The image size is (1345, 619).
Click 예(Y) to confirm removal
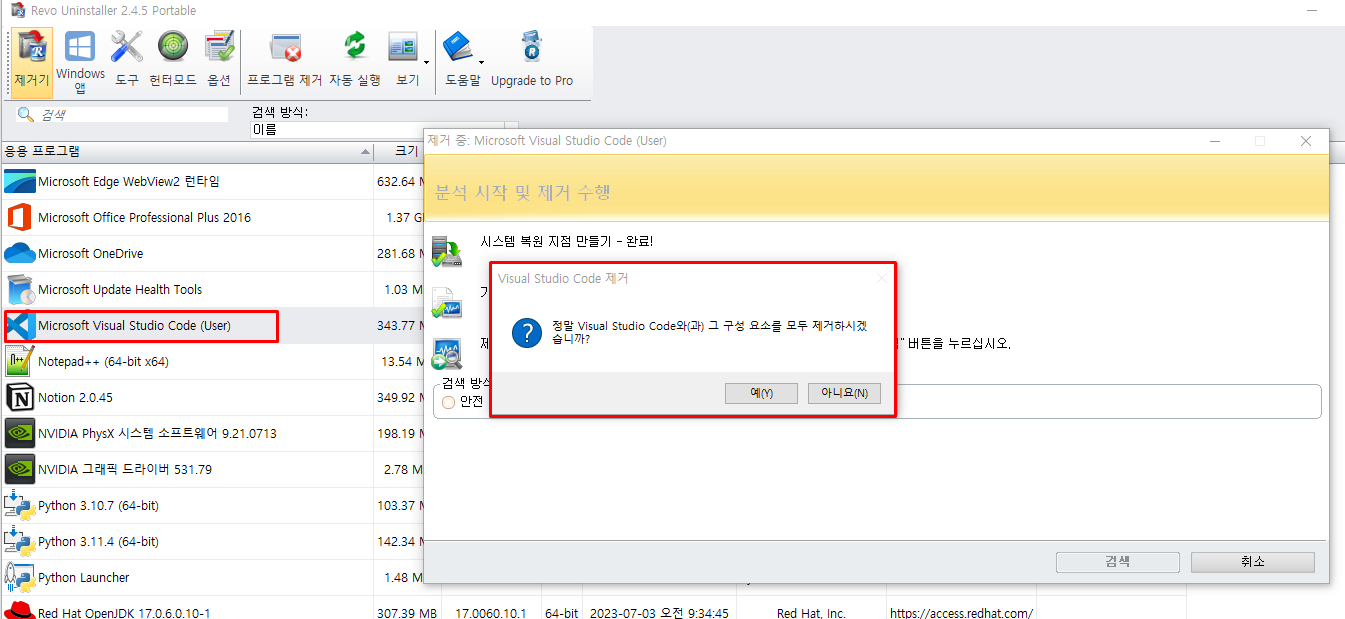(762, 393)
